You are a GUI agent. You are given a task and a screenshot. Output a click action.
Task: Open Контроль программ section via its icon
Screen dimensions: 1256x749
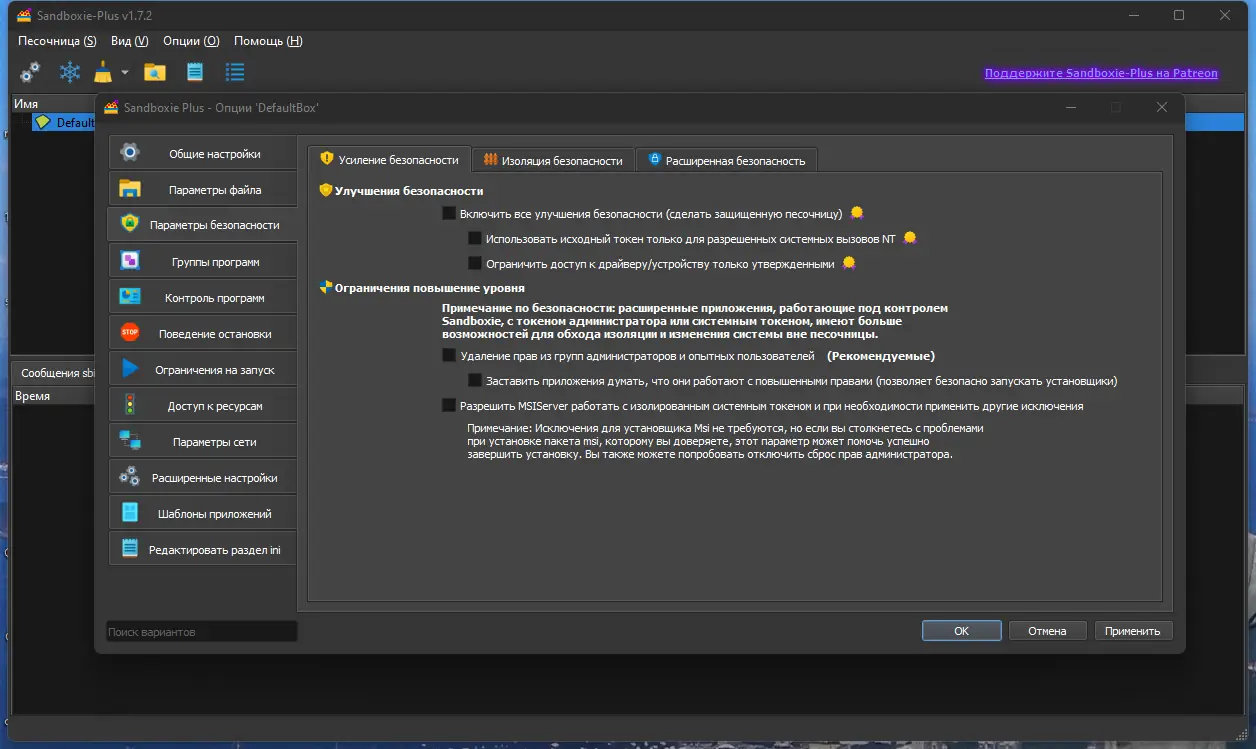coord(130,297)
